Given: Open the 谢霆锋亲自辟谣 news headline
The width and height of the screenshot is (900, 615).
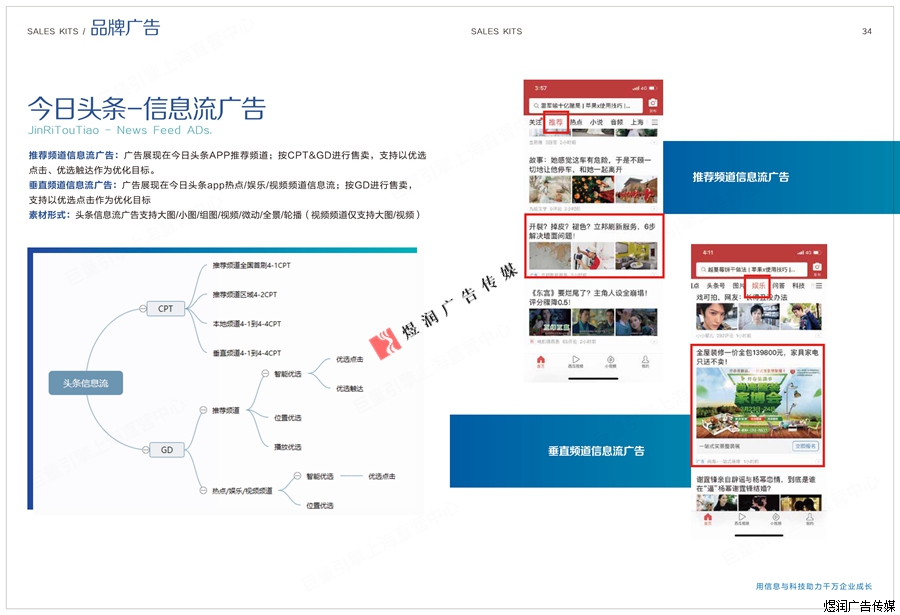Looking at the screenshot, I should pyautogui.click(x=755, y=484).
